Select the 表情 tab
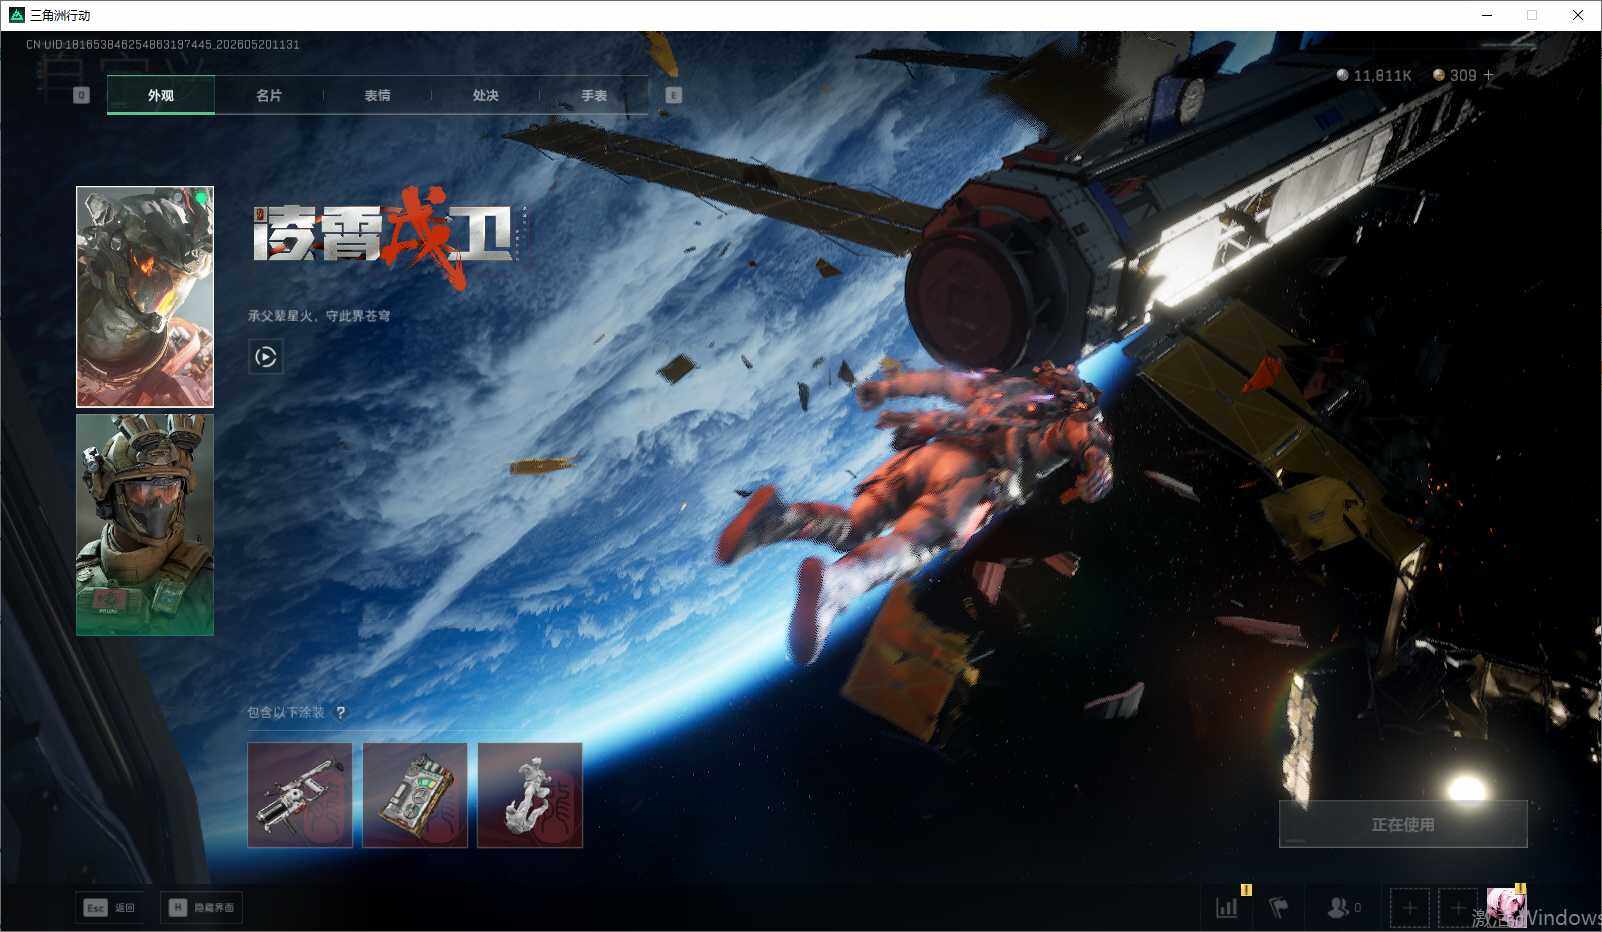Screen dimensions: 1602x932 pyautogui.click(x=377, y=95)
